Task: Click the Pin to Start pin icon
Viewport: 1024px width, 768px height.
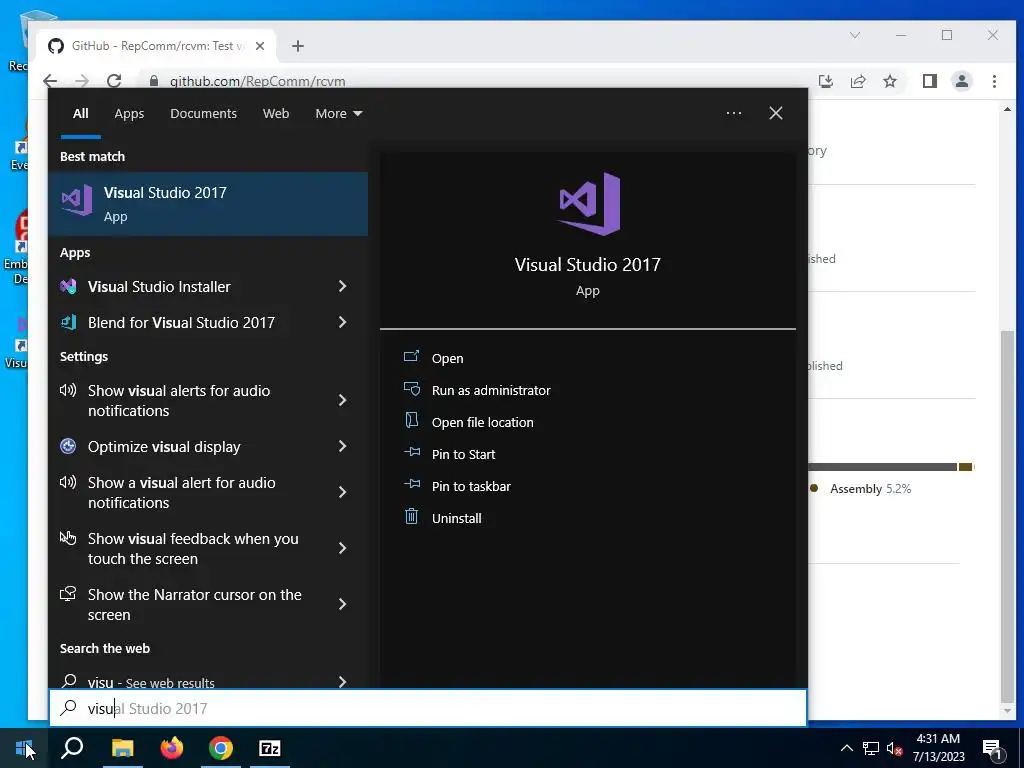Action: (x=411, y=452)
